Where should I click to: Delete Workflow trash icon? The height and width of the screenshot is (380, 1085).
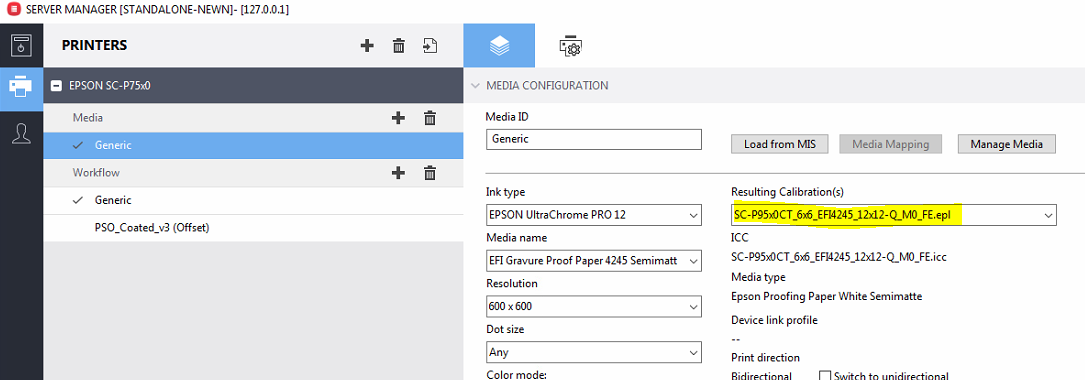click(430, 172)
